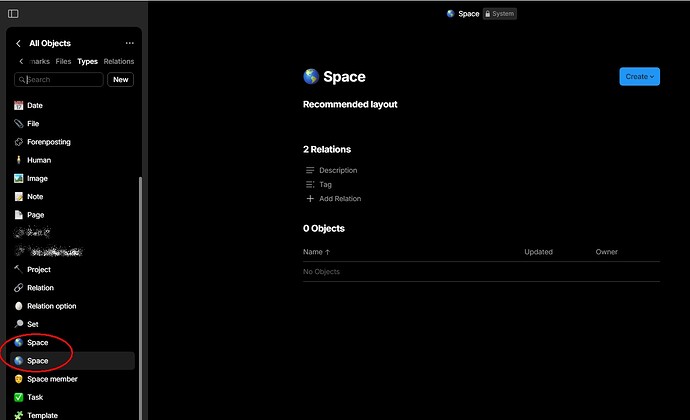Viewport: 690px width, 420px height.
Task: Switch to the partially visible marks tab
Action: click(x=40, y=61)
